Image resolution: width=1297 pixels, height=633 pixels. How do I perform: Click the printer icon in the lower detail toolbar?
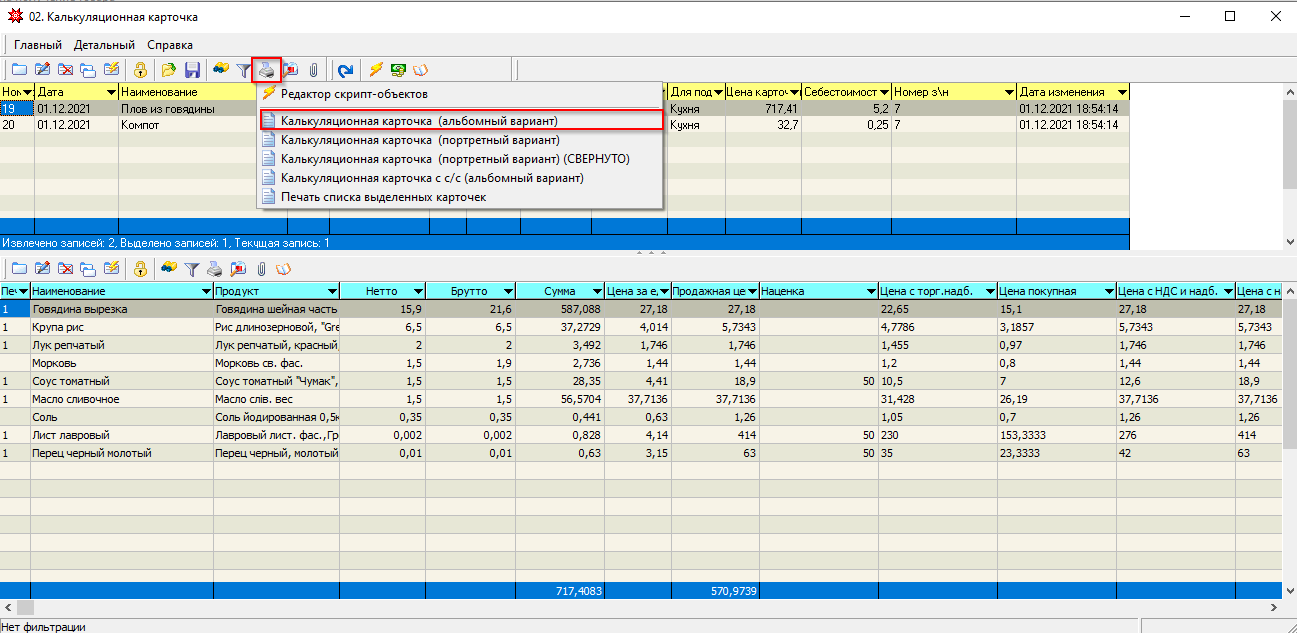pos(214,269)
